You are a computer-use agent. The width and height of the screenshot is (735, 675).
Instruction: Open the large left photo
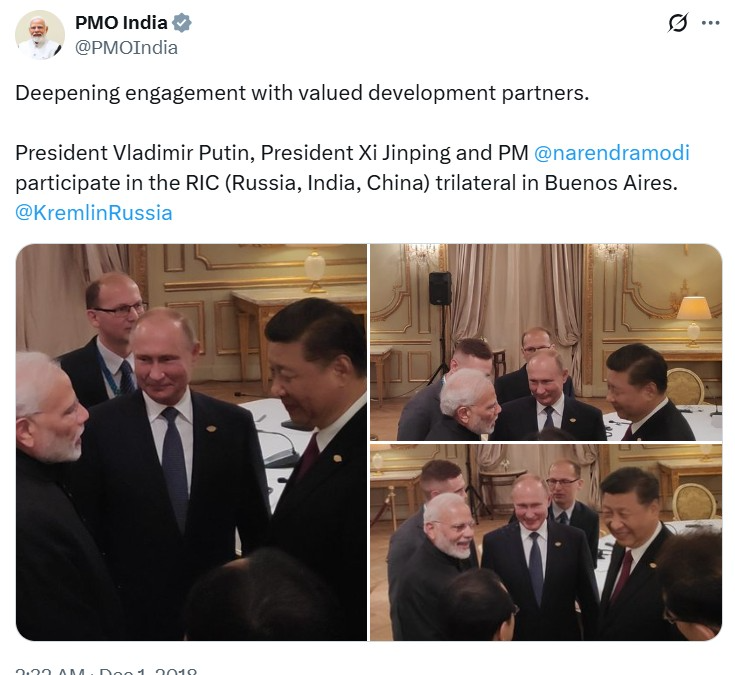[x=191, y=442]
